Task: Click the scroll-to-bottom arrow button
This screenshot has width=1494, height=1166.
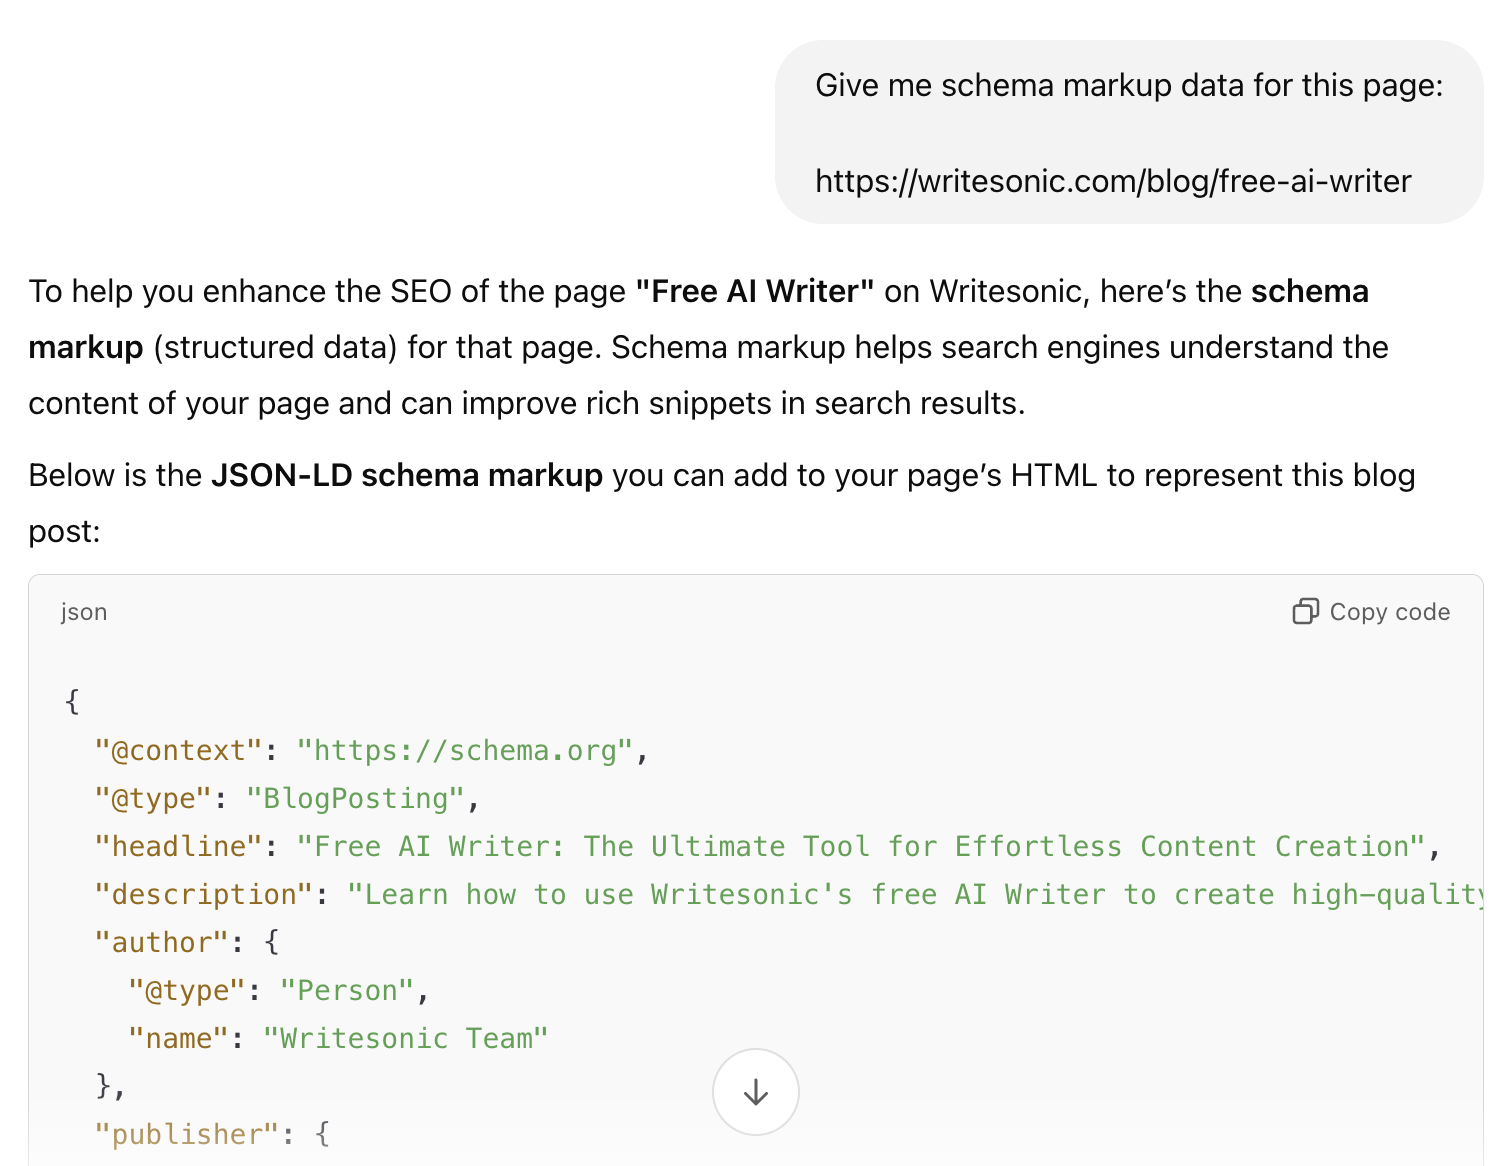Action: (x=755, y=1092)
